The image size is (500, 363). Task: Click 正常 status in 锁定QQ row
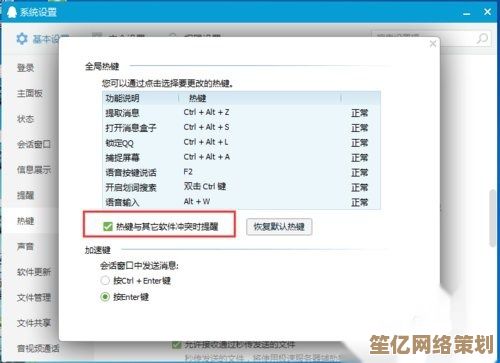(359, 143)
